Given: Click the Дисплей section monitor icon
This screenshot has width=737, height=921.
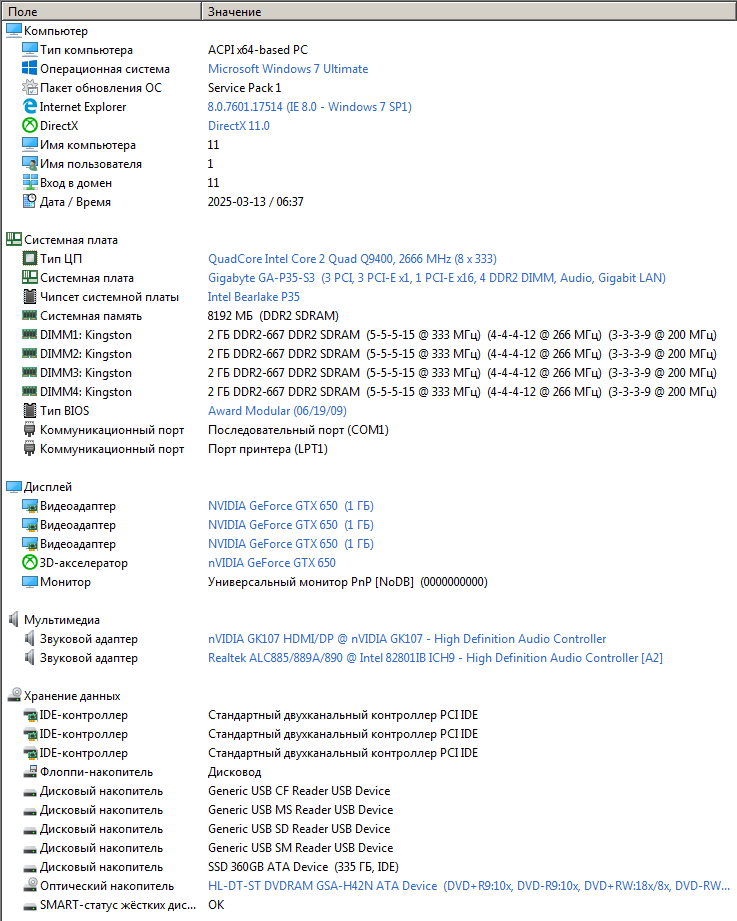Looking at the screenshot, I should [14, 486].
